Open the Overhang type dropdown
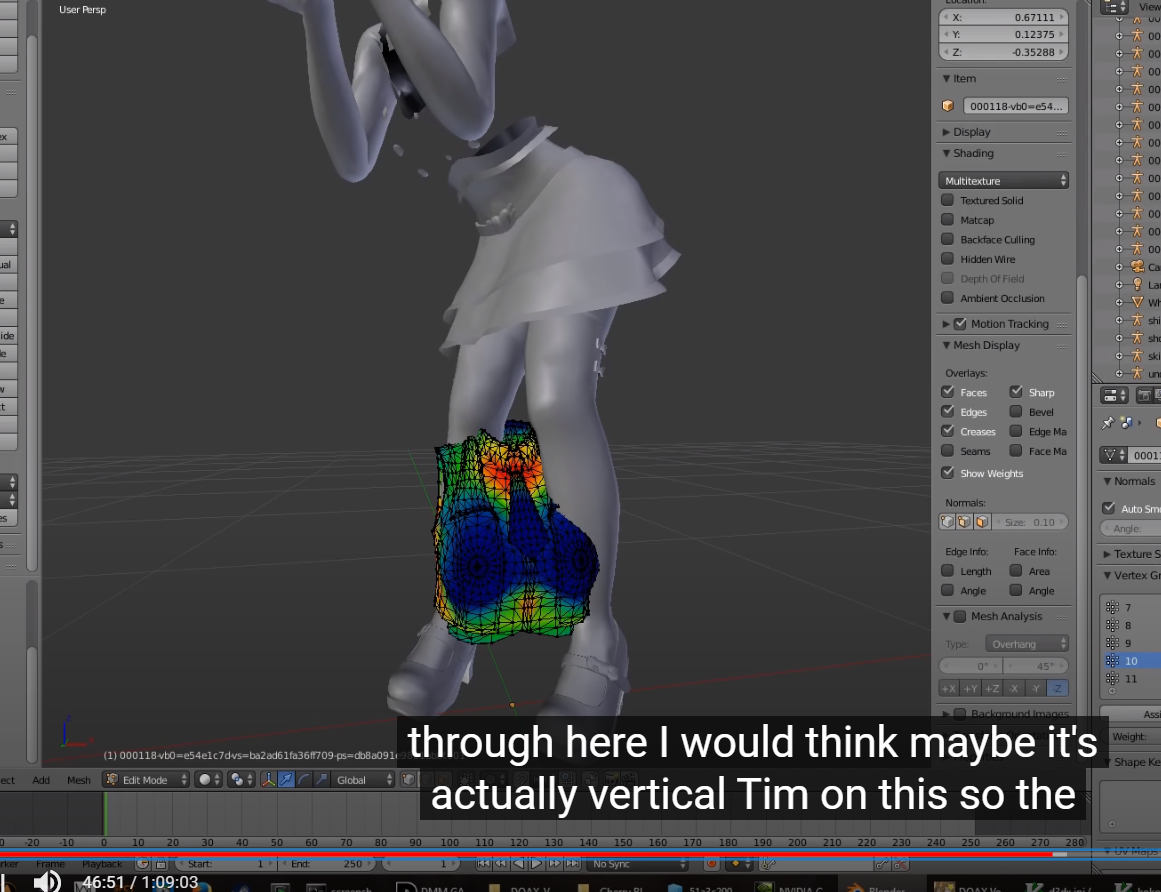The image size is (1161, 892). (x=1026, y=644)
